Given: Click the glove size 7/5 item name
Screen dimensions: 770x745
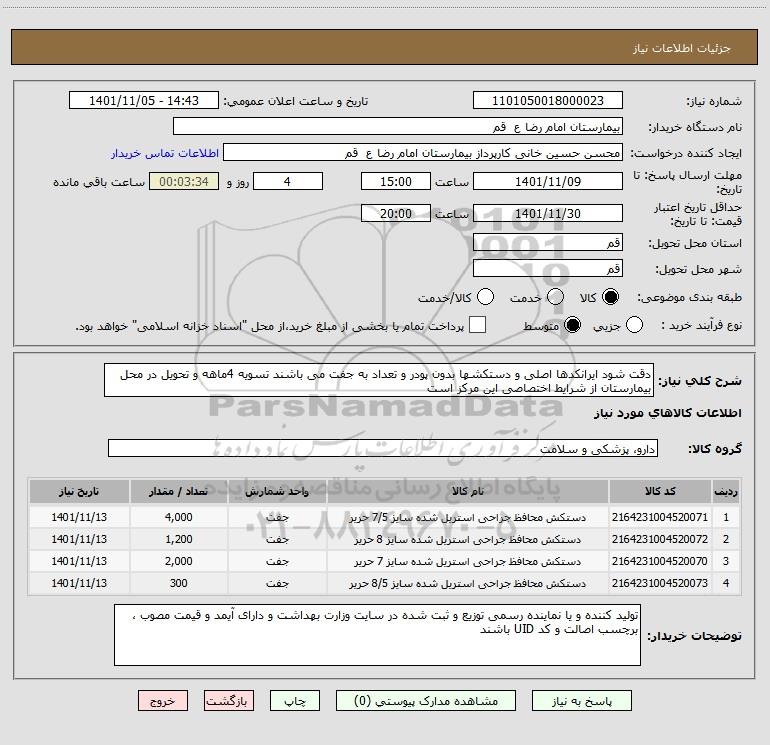Looking at the screenshot, I should [468, 518].
